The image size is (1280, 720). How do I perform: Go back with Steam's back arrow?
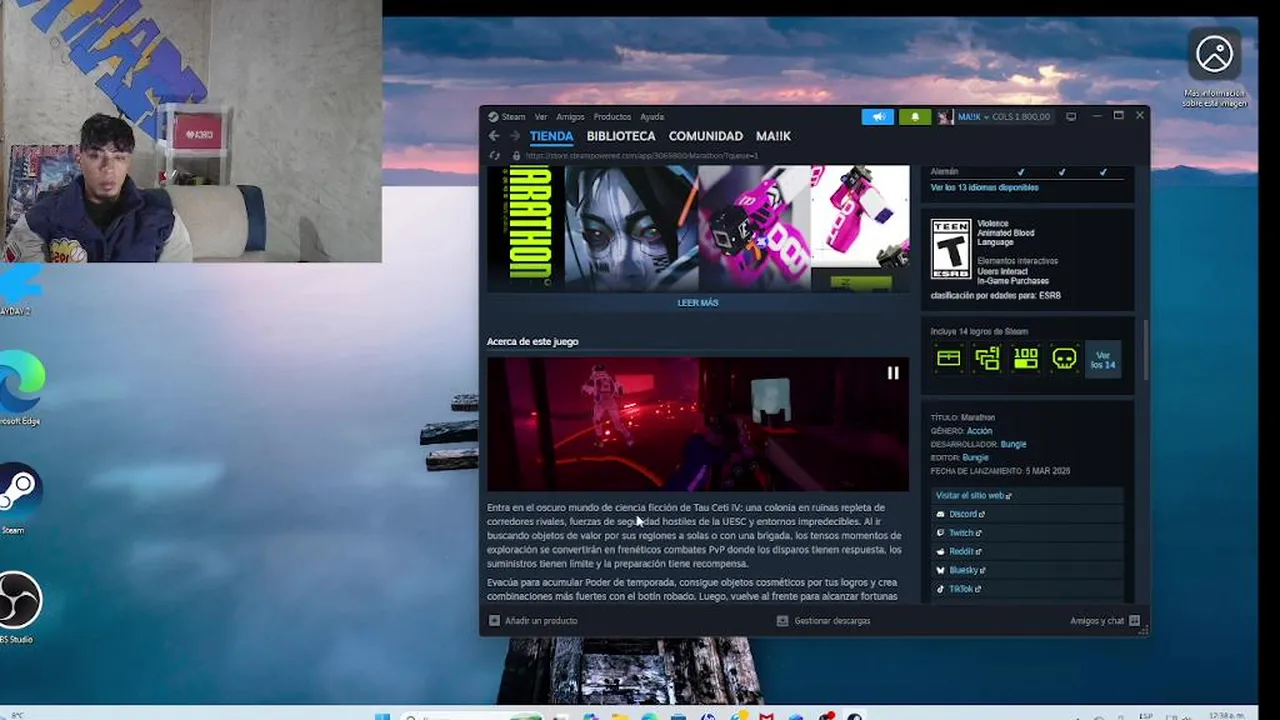pyautogui.click(x=493, y=136)
